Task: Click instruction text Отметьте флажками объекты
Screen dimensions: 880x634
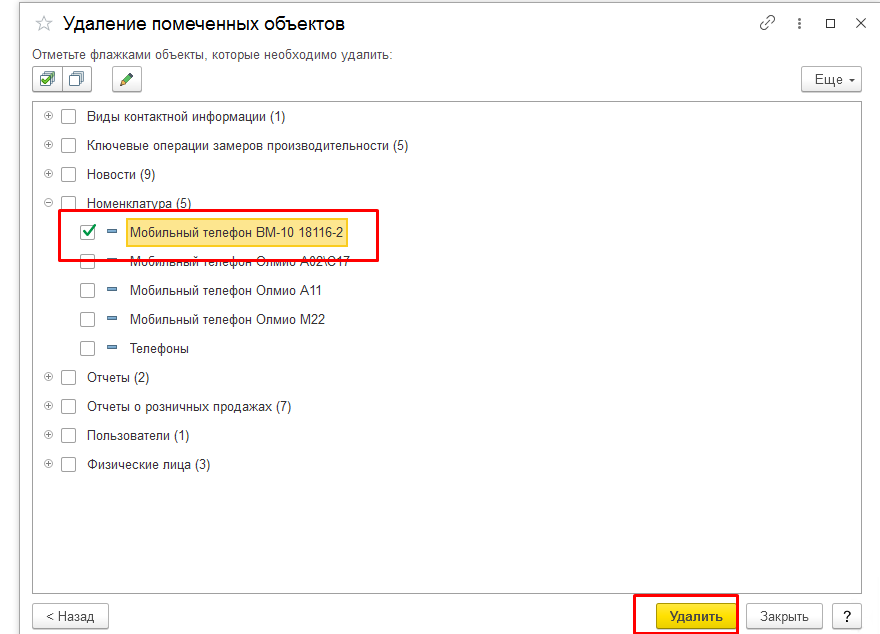Action: tap(212, 55)
